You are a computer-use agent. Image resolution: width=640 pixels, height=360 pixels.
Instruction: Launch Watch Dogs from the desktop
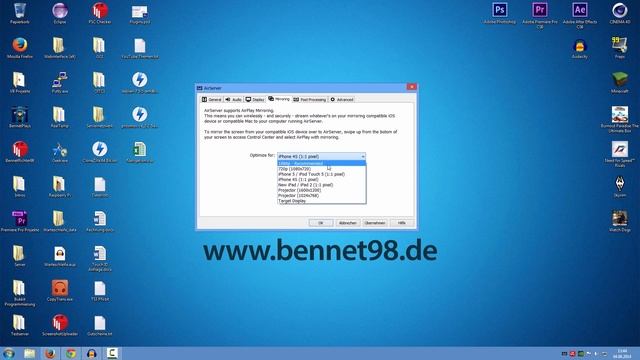(620, 222)
